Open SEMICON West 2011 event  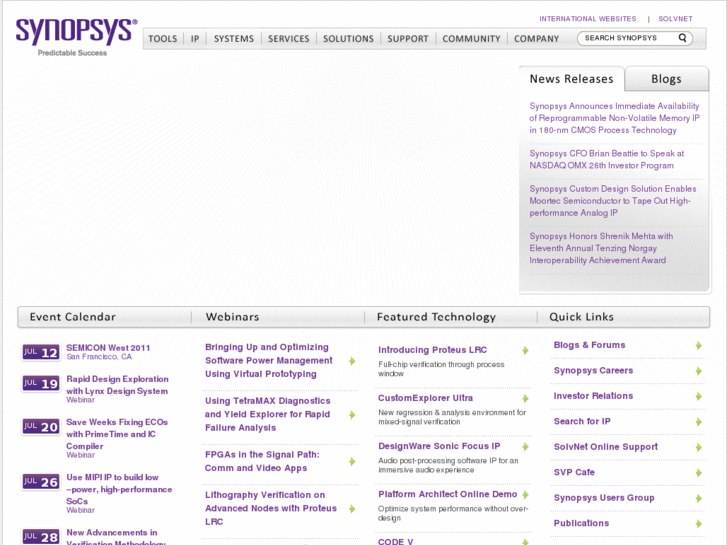pos(108,348)
